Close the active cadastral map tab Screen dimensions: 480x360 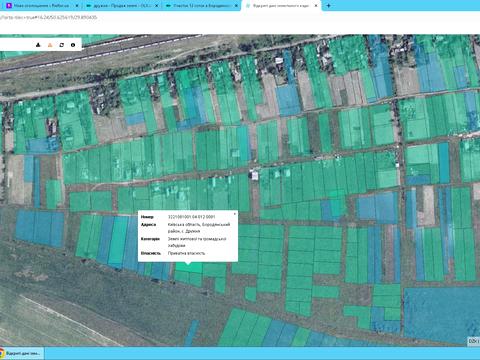[x=316, y=6]
